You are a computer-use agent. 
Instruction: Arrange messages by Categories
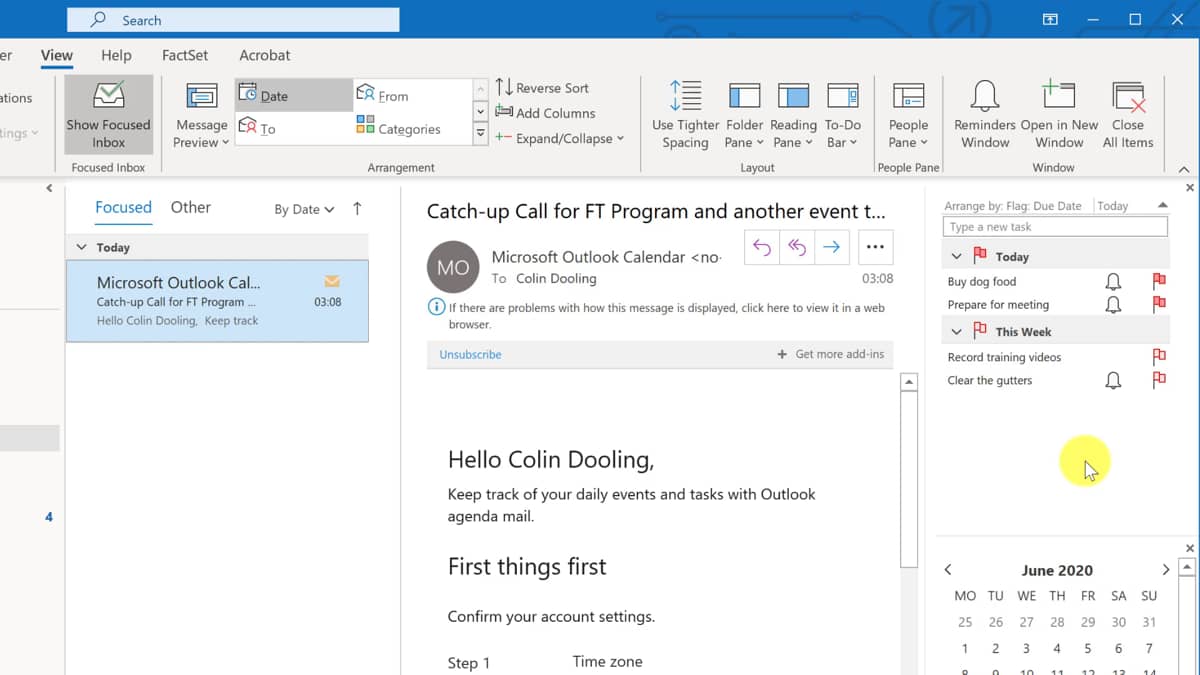[411, 128]
